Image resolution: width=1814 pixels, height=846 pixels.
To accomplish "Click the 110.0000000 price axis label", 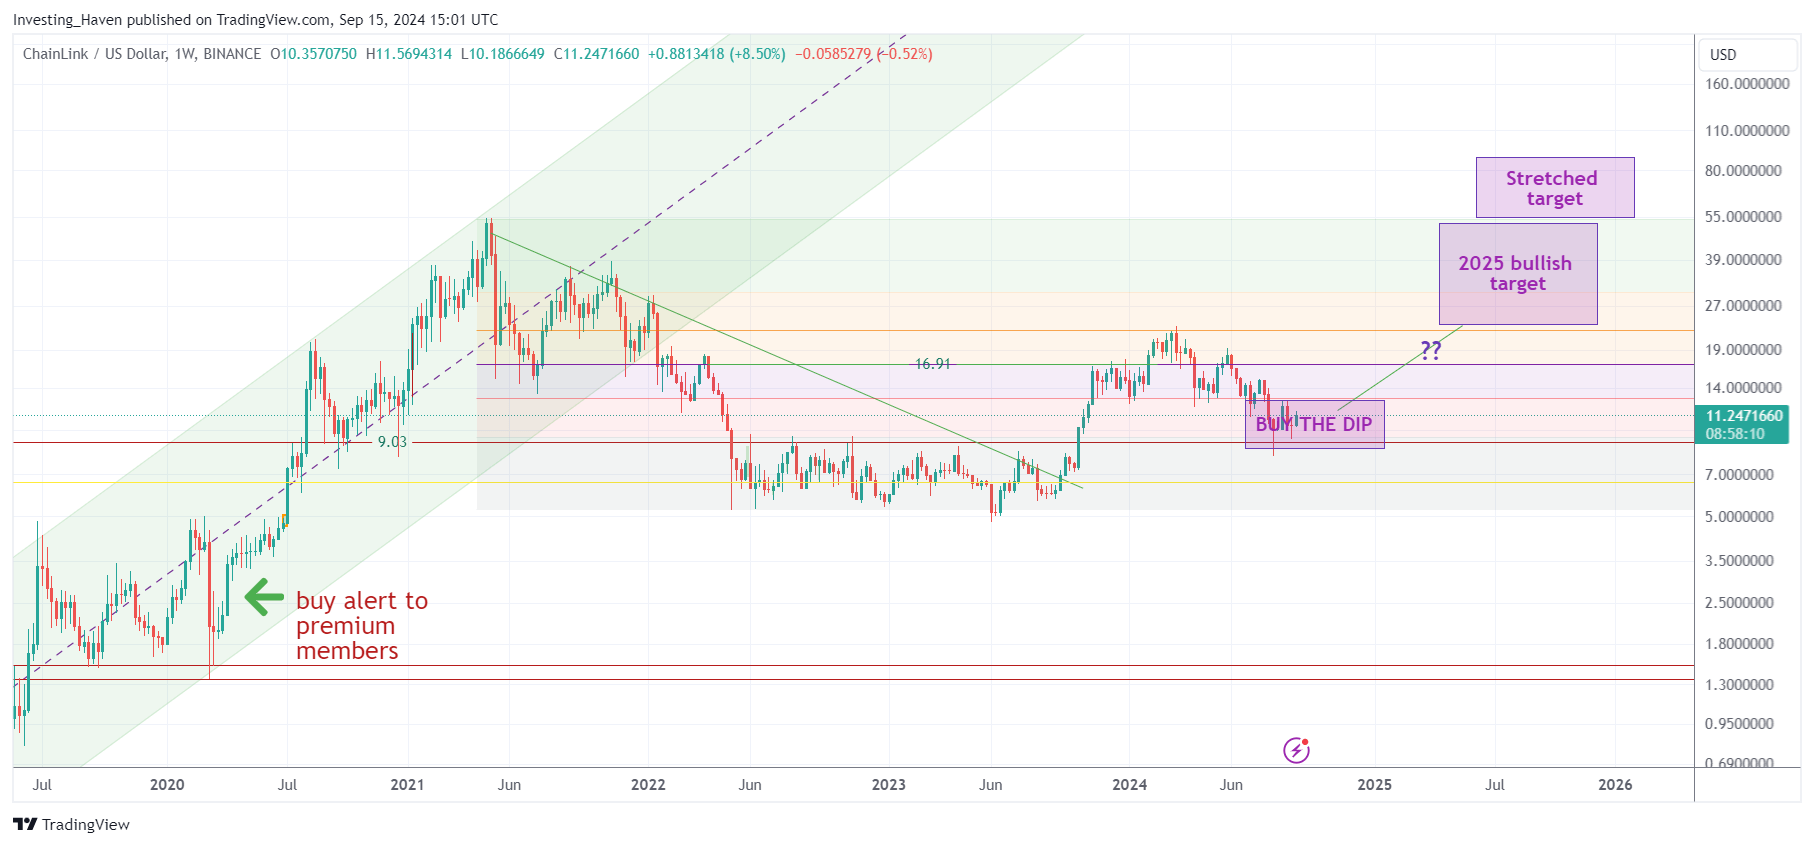I will (1747, 131).
